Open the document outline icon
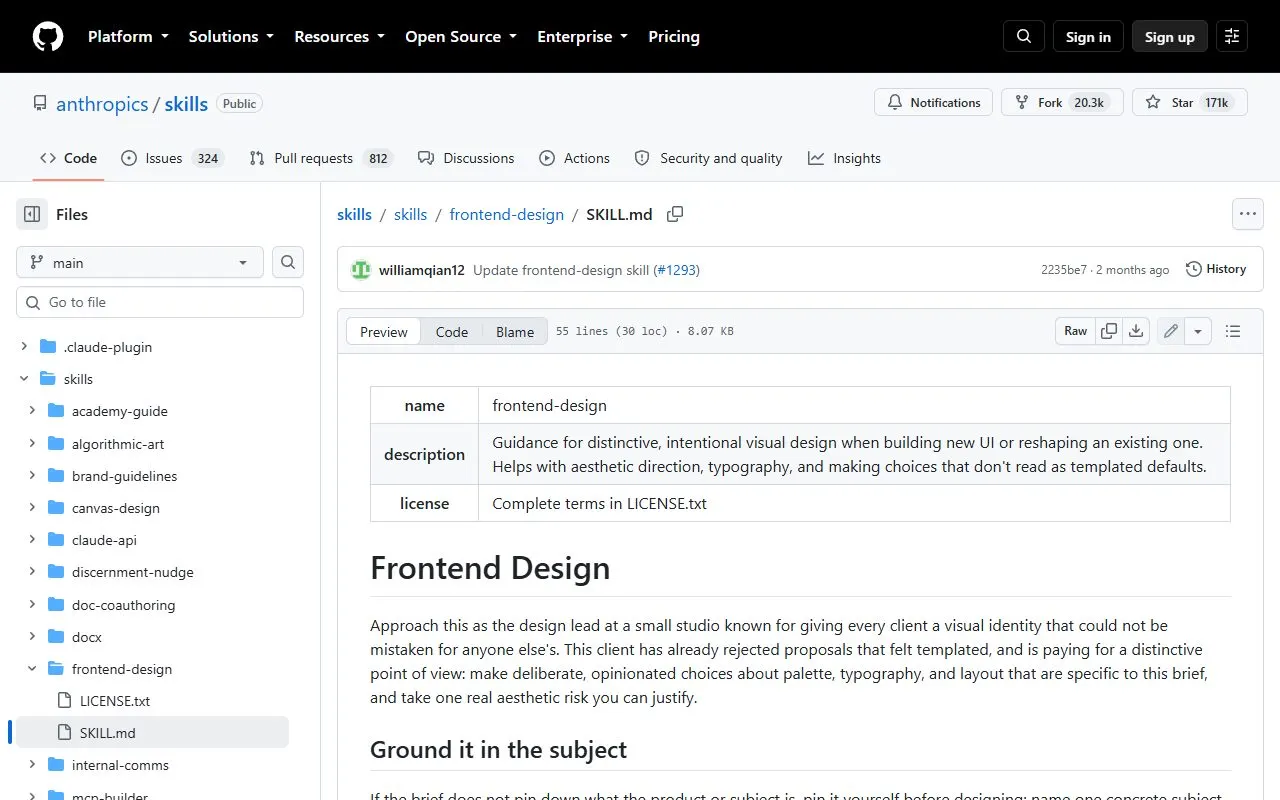This screenshot has height=800, width=1280. pos(1233,331)
